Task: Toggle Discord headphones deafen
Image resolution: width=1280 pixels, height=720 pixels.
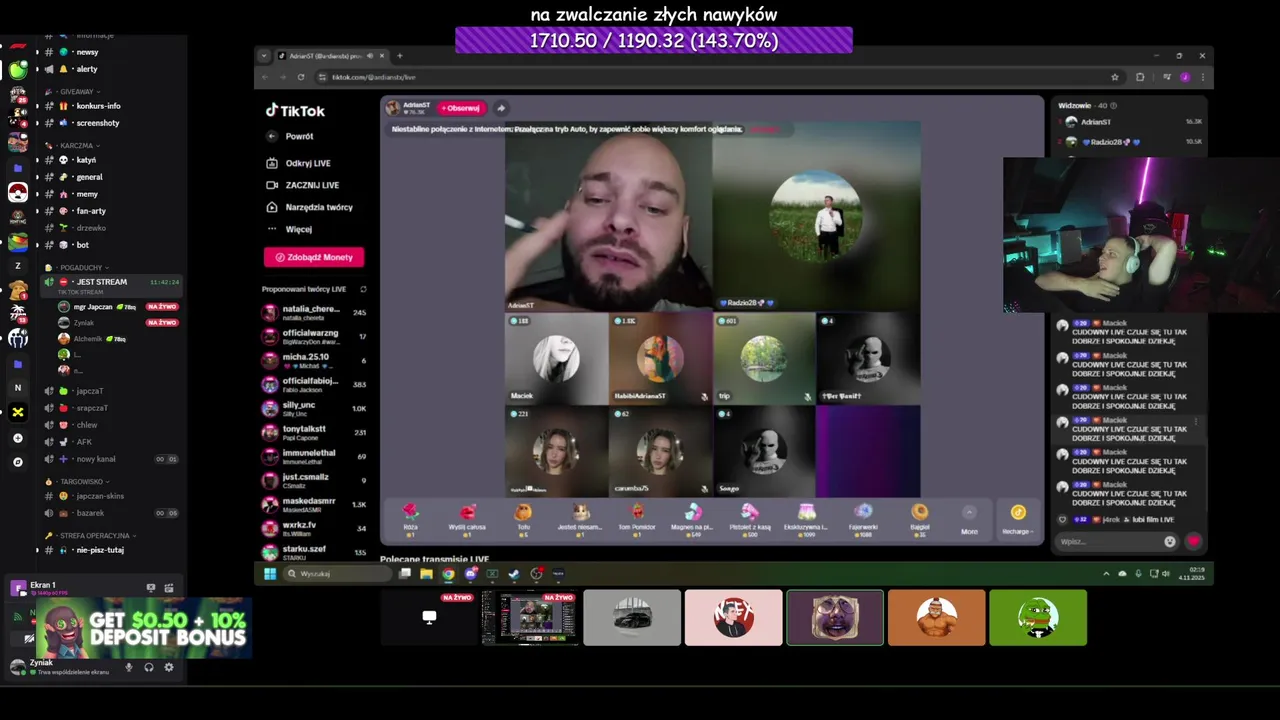Action: click(149, 667)
